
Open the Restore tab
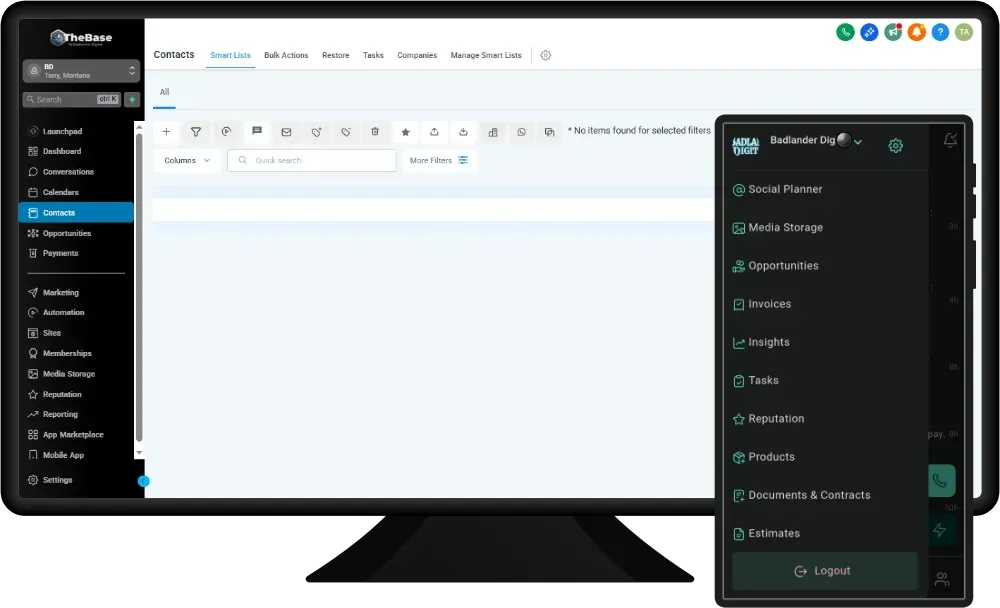pos(335,56)
